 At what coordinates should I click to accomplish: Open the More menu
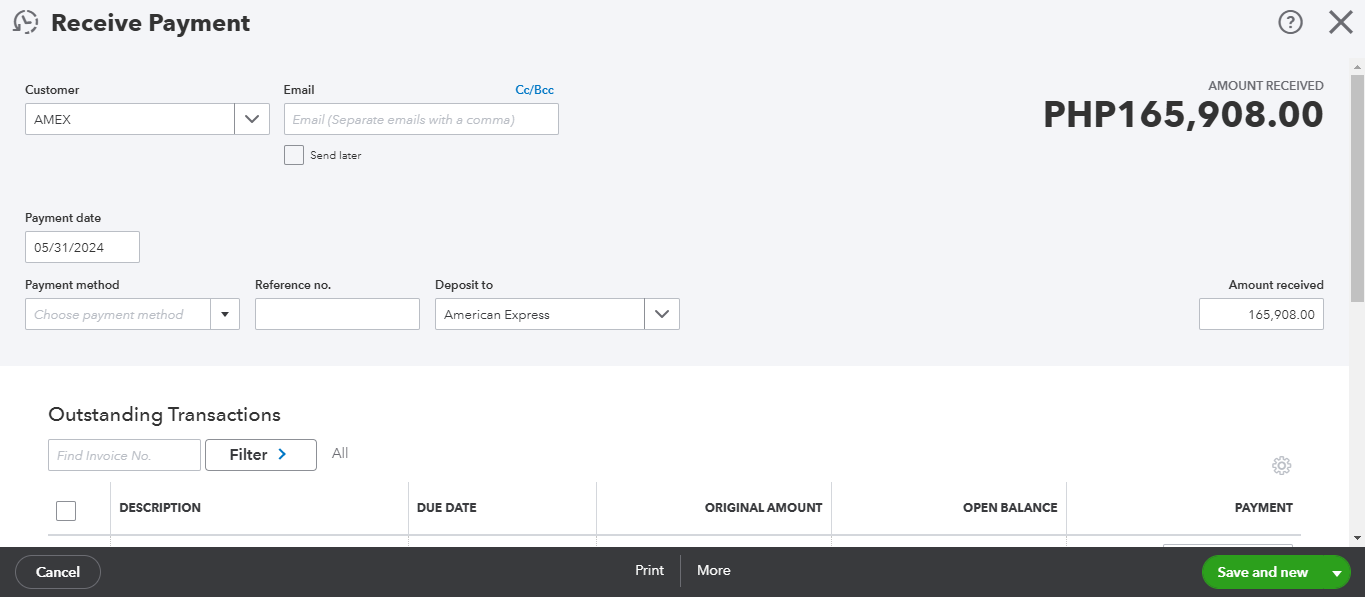coord(713,570)
